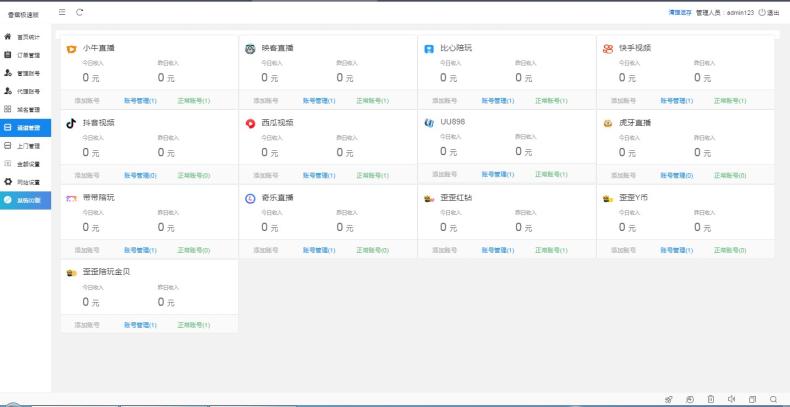The height and width of the screenshot is (407, 790).
Task: Click the UU898 card title
Action: [x=452, y=122]
